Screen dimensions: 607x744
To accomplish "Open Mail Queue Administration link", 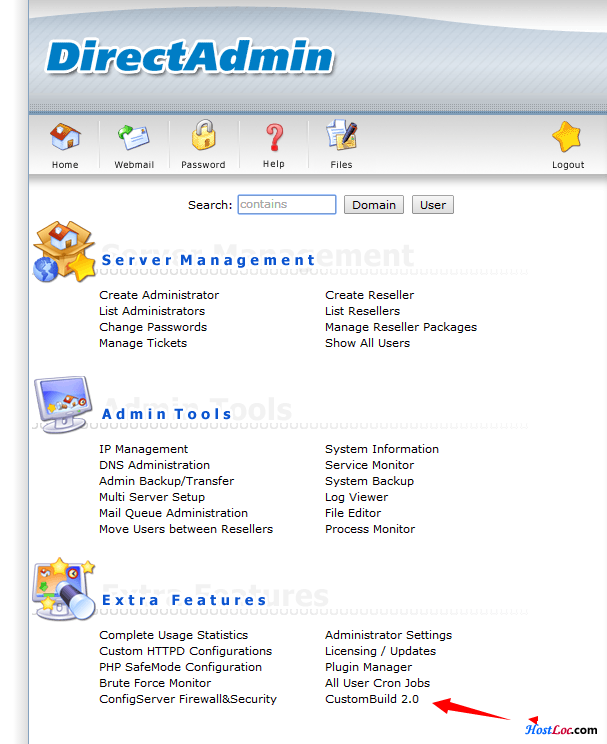I will [x=173, y=513].
